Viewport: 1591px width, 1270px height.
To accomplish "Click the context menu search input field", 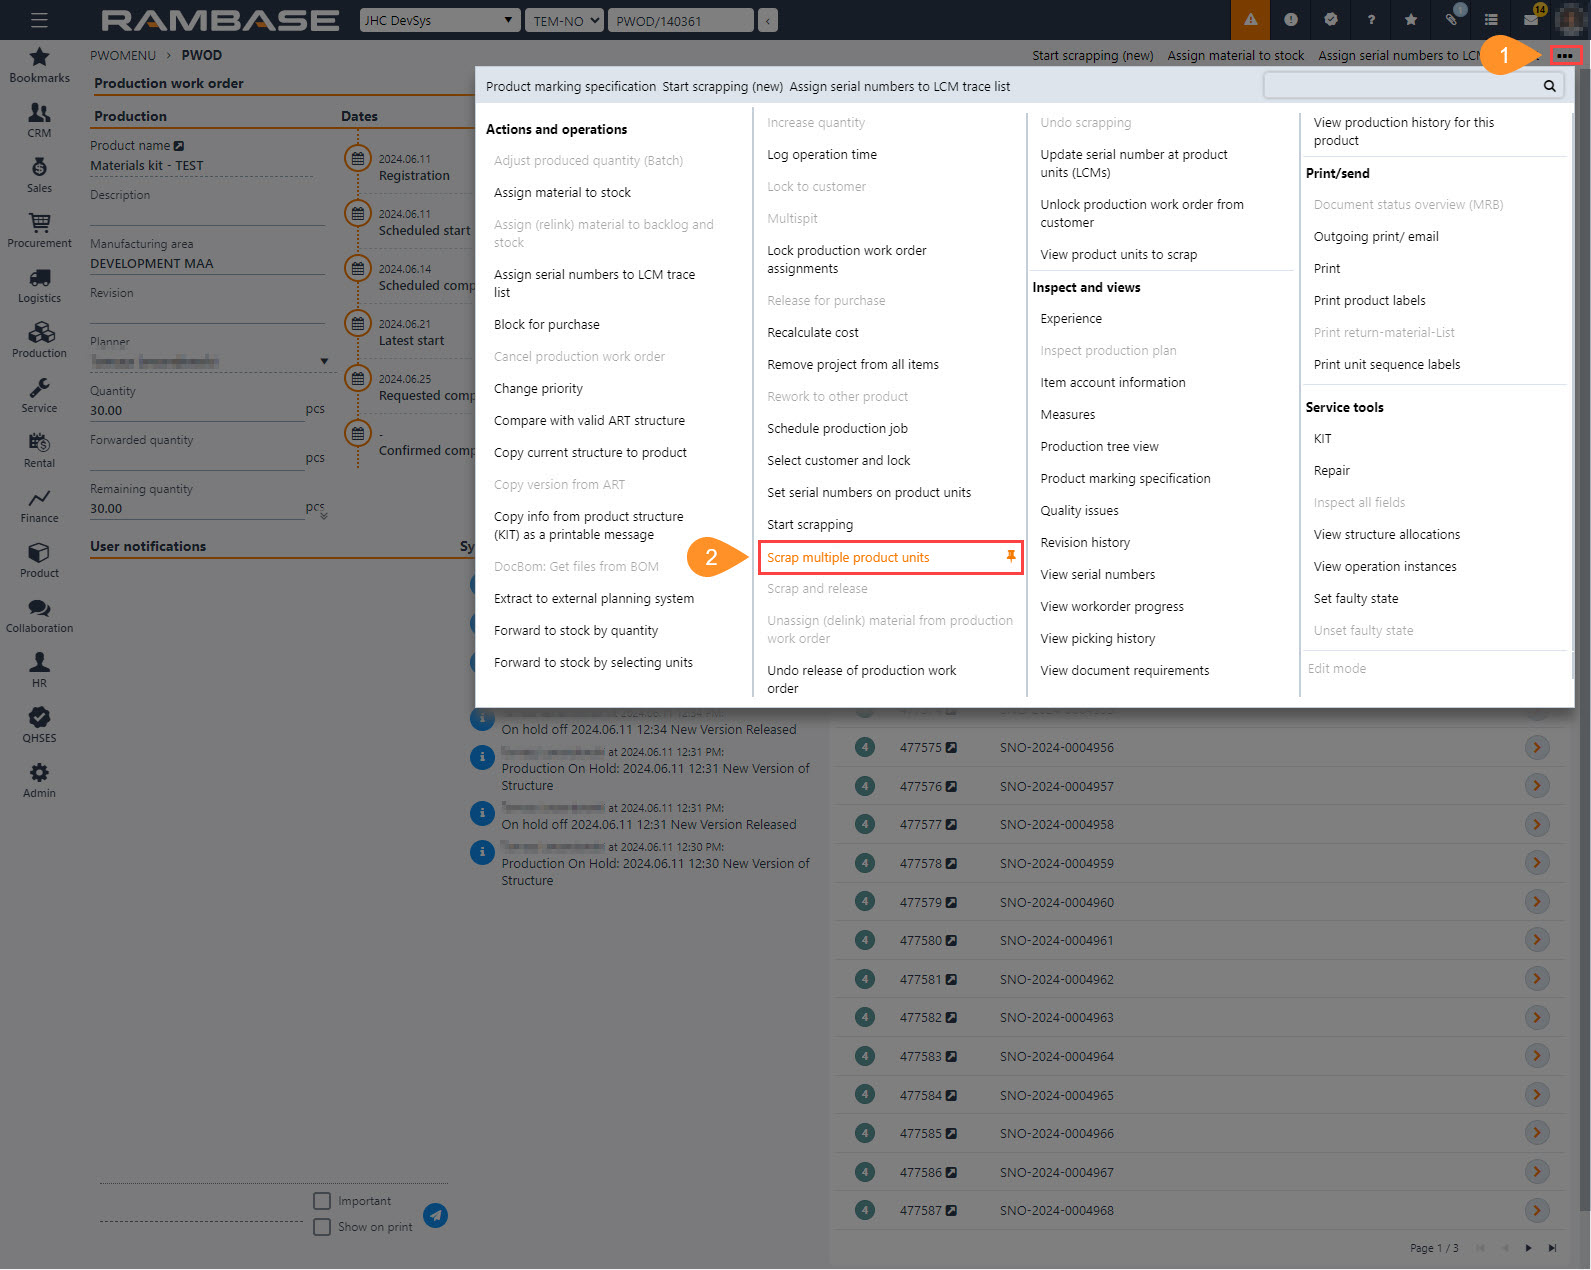I will pos(1400,86).
